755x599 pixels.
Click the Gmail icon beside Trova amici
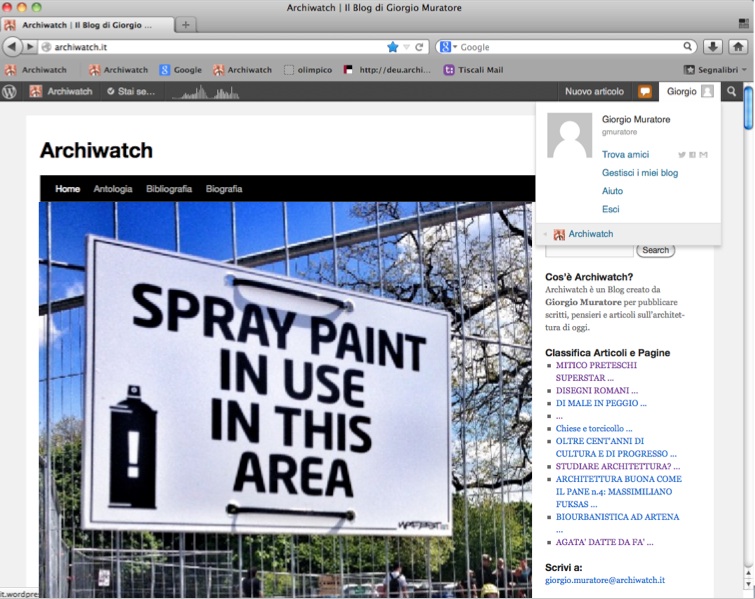coord(704,155)
